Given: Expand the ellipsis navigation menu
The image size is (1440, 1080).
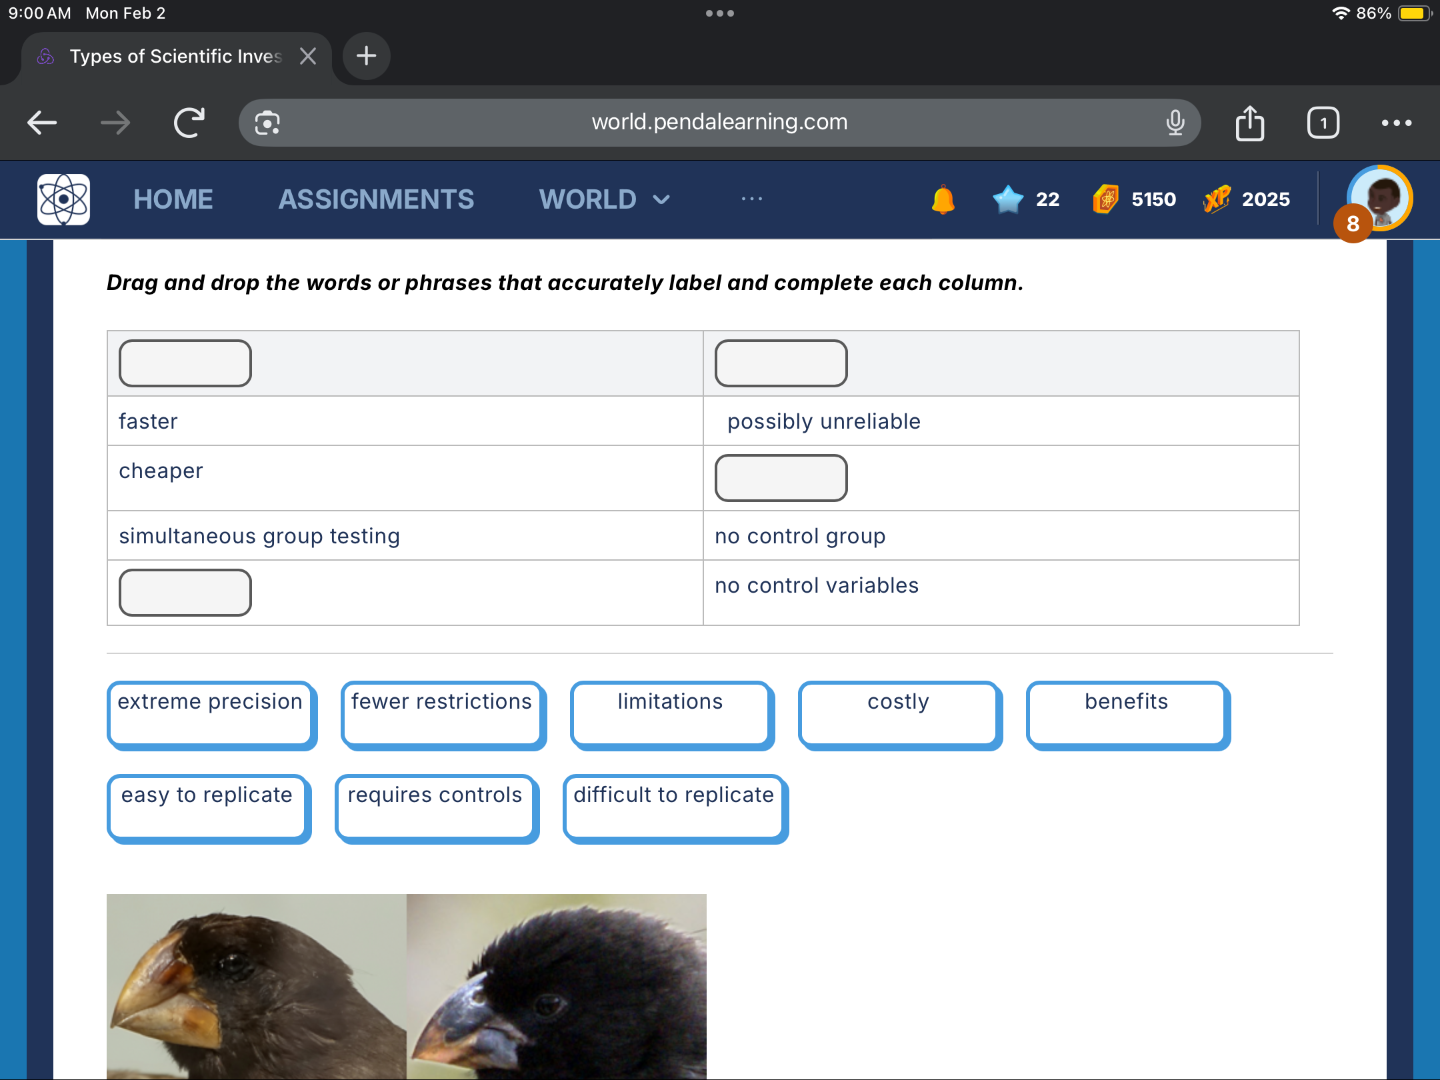Looking at the screenshot, I should [752, 199].
